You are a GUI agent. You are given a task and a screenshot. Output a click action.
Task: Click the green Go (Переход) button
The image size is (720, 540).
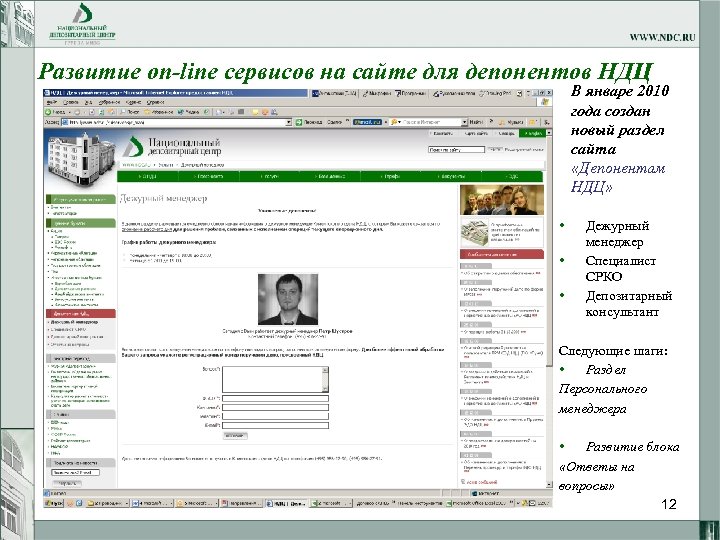pyautogui.click(x=309, y=122)
